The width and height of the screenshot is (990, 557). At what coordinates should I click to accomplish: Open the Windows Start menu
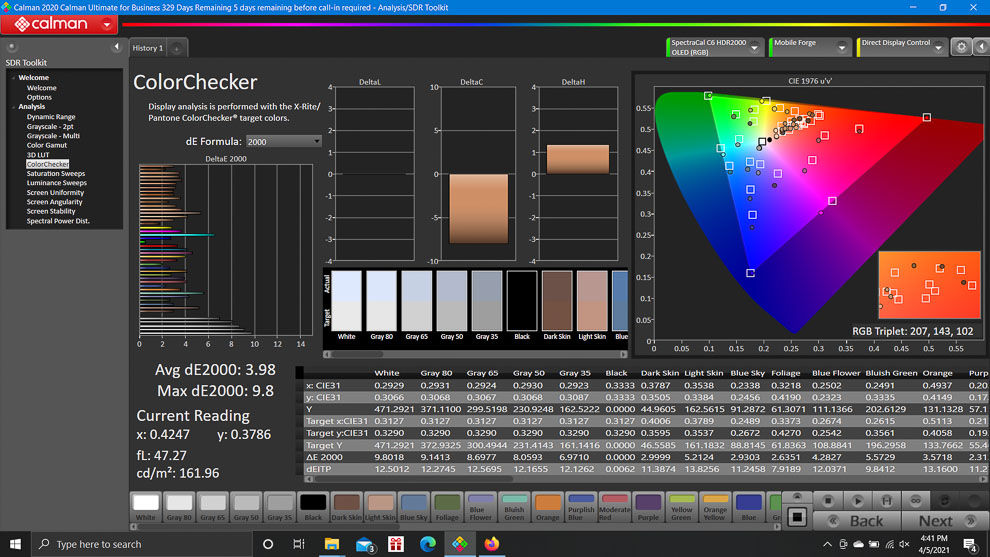pyautogui.click(x=15, y=544)
